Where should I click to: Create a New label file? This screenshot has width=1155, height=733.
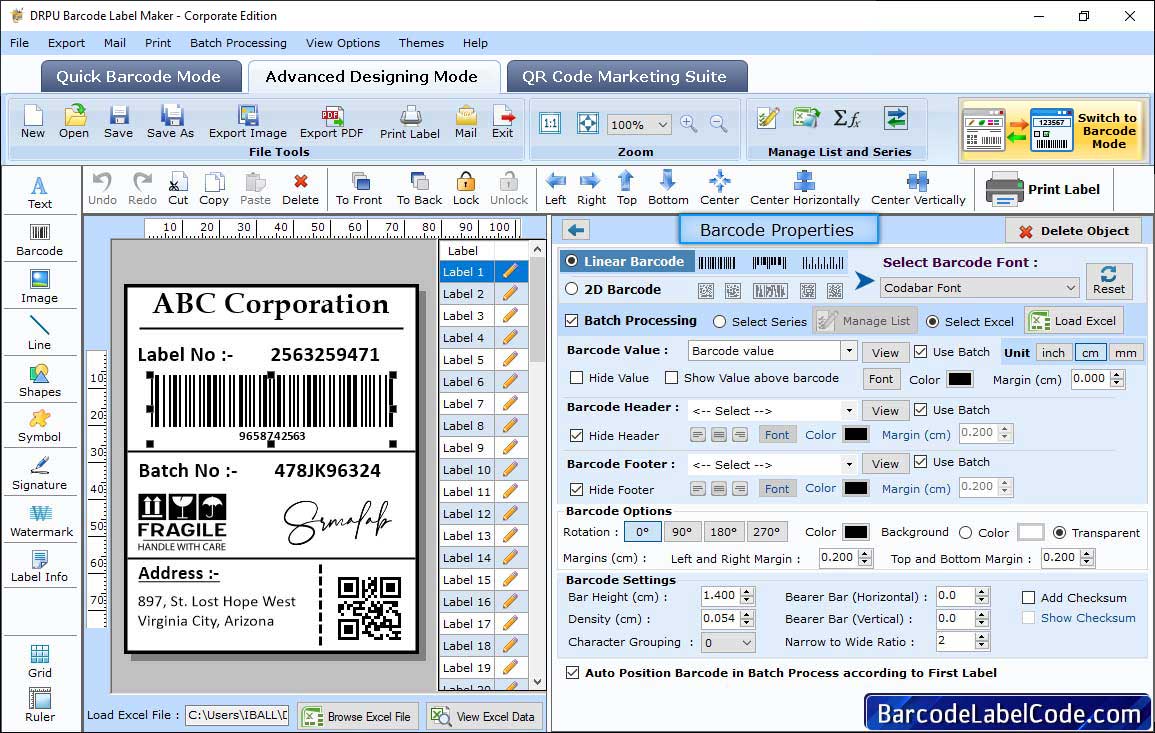click(x=33, y=122)
